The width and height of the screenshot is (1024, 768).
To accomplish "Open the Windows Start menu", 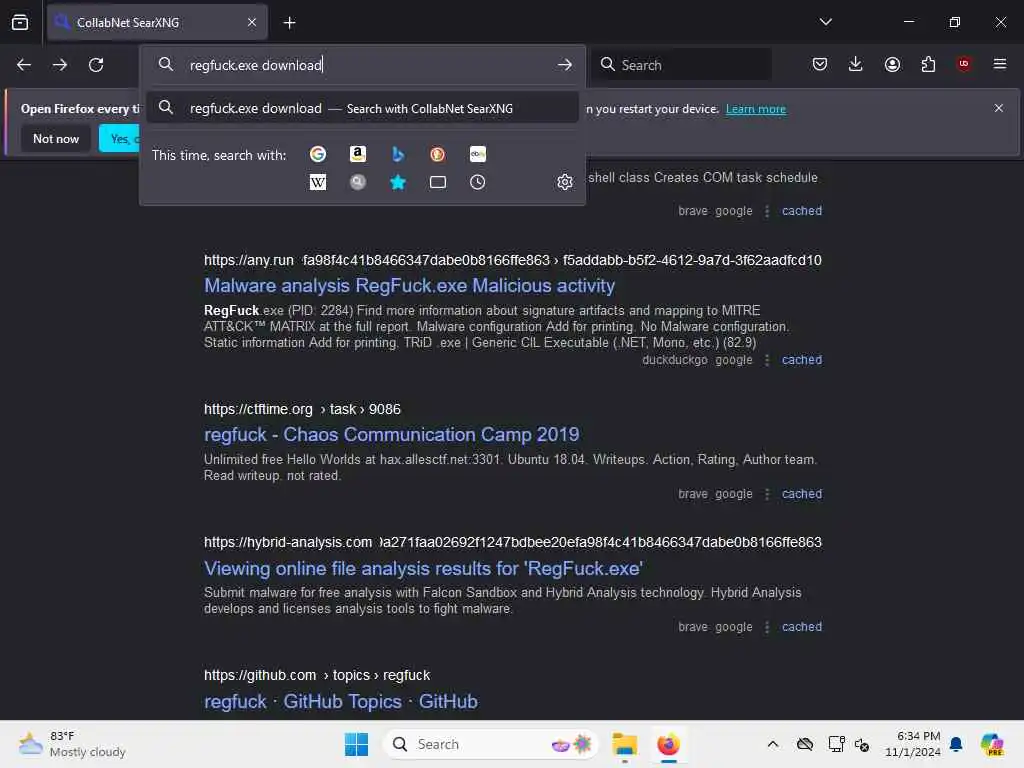I will click(356, 744).
